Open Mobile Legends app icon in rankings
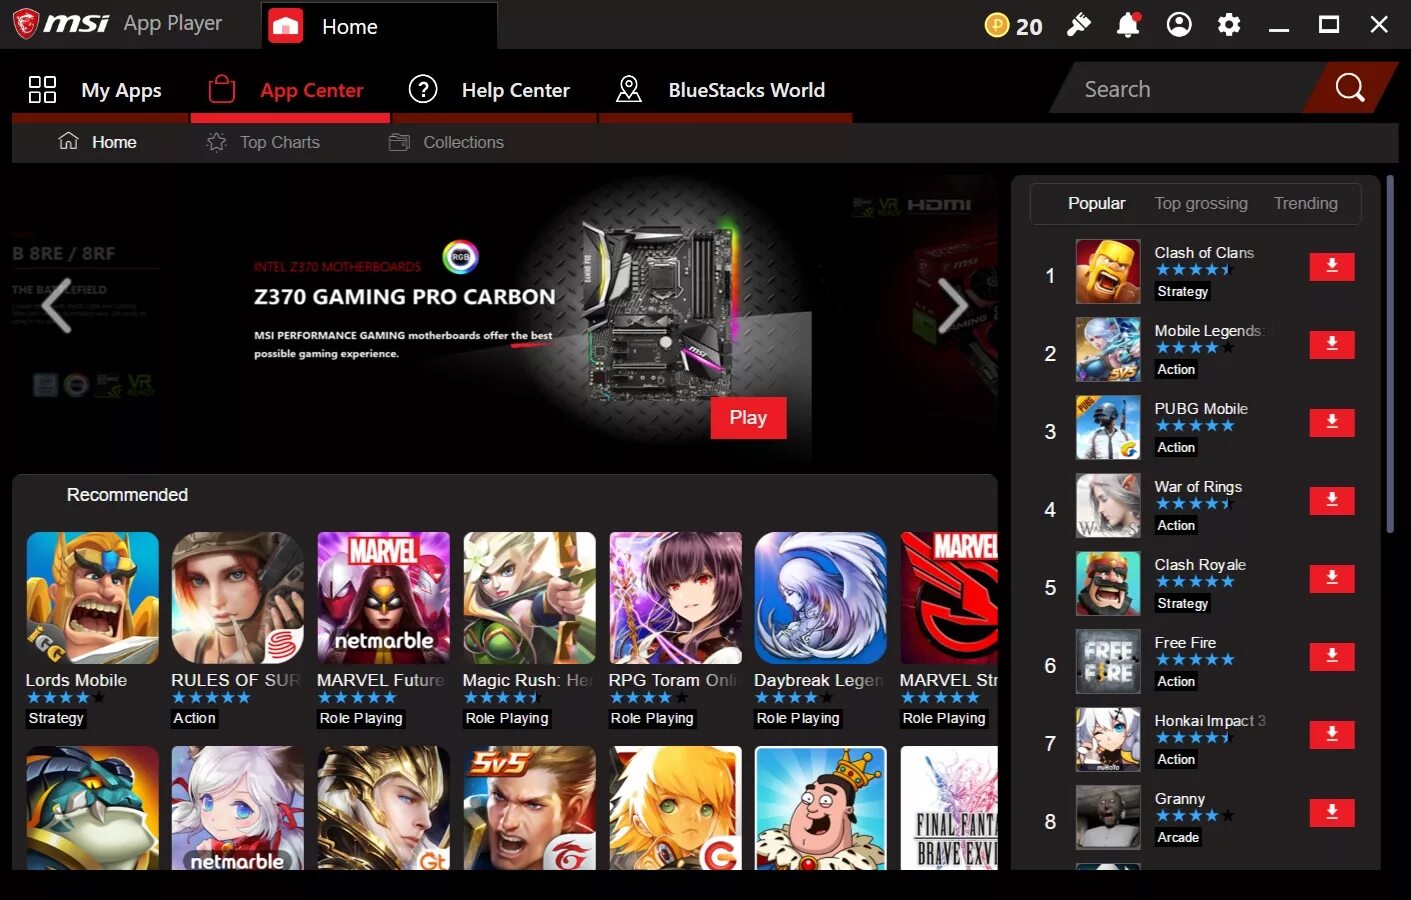1411x900 pixels. pos(1108,349)
